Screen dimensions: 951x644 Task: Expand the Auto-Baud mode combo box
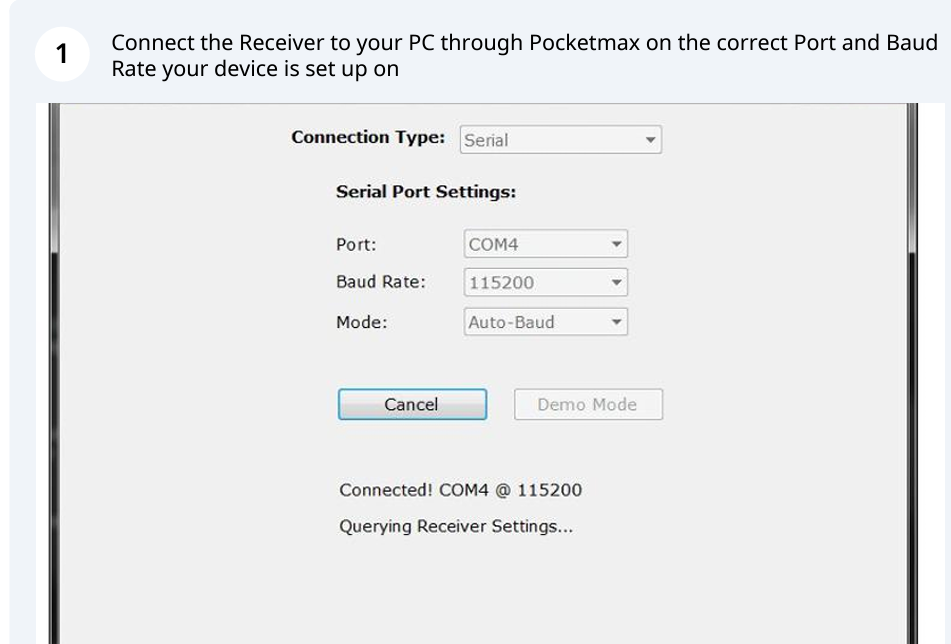[545, 322]
